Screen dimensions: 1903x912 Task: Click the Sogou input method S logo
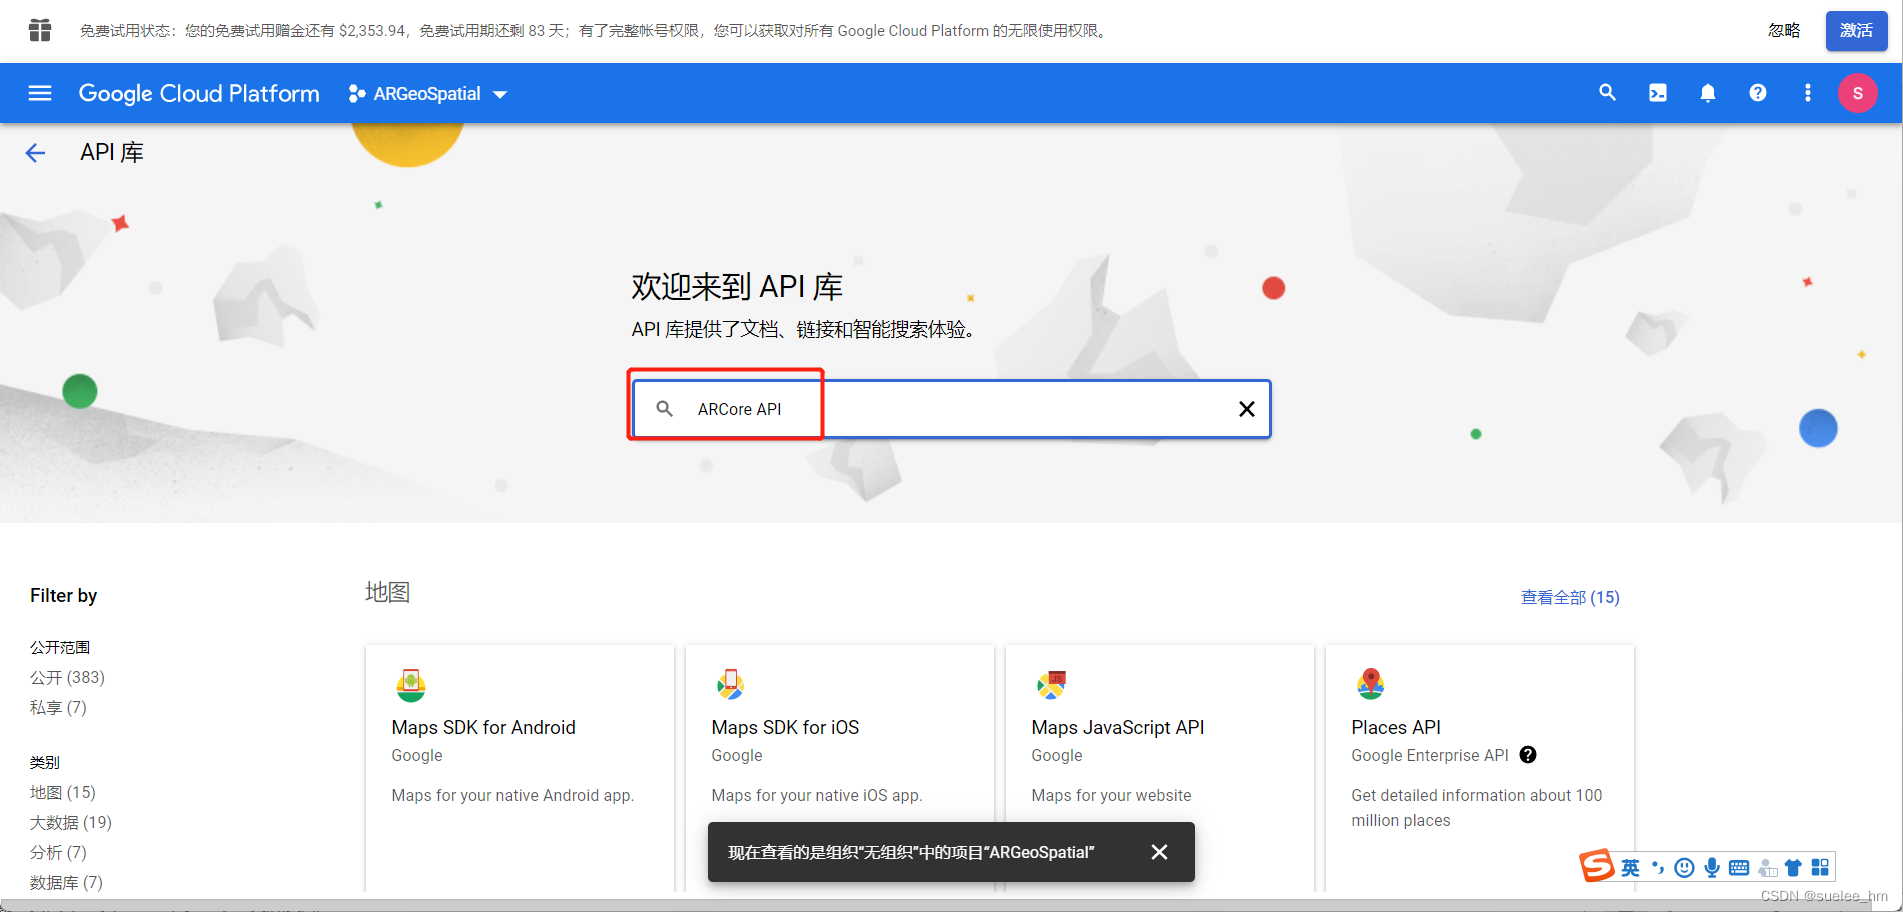1597,865
